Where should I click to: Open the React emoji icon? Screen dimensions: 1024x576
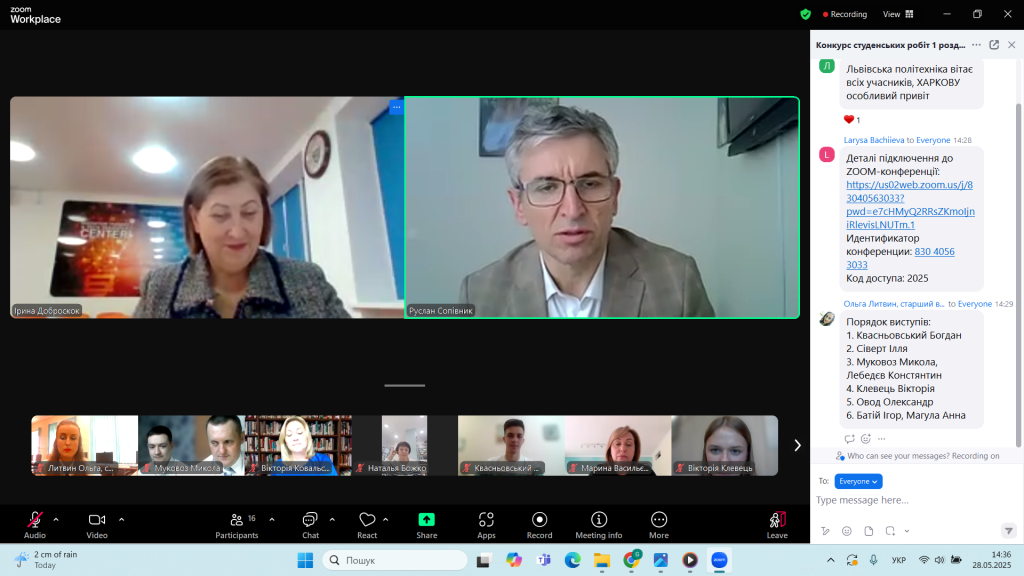(x=367, y=520)
